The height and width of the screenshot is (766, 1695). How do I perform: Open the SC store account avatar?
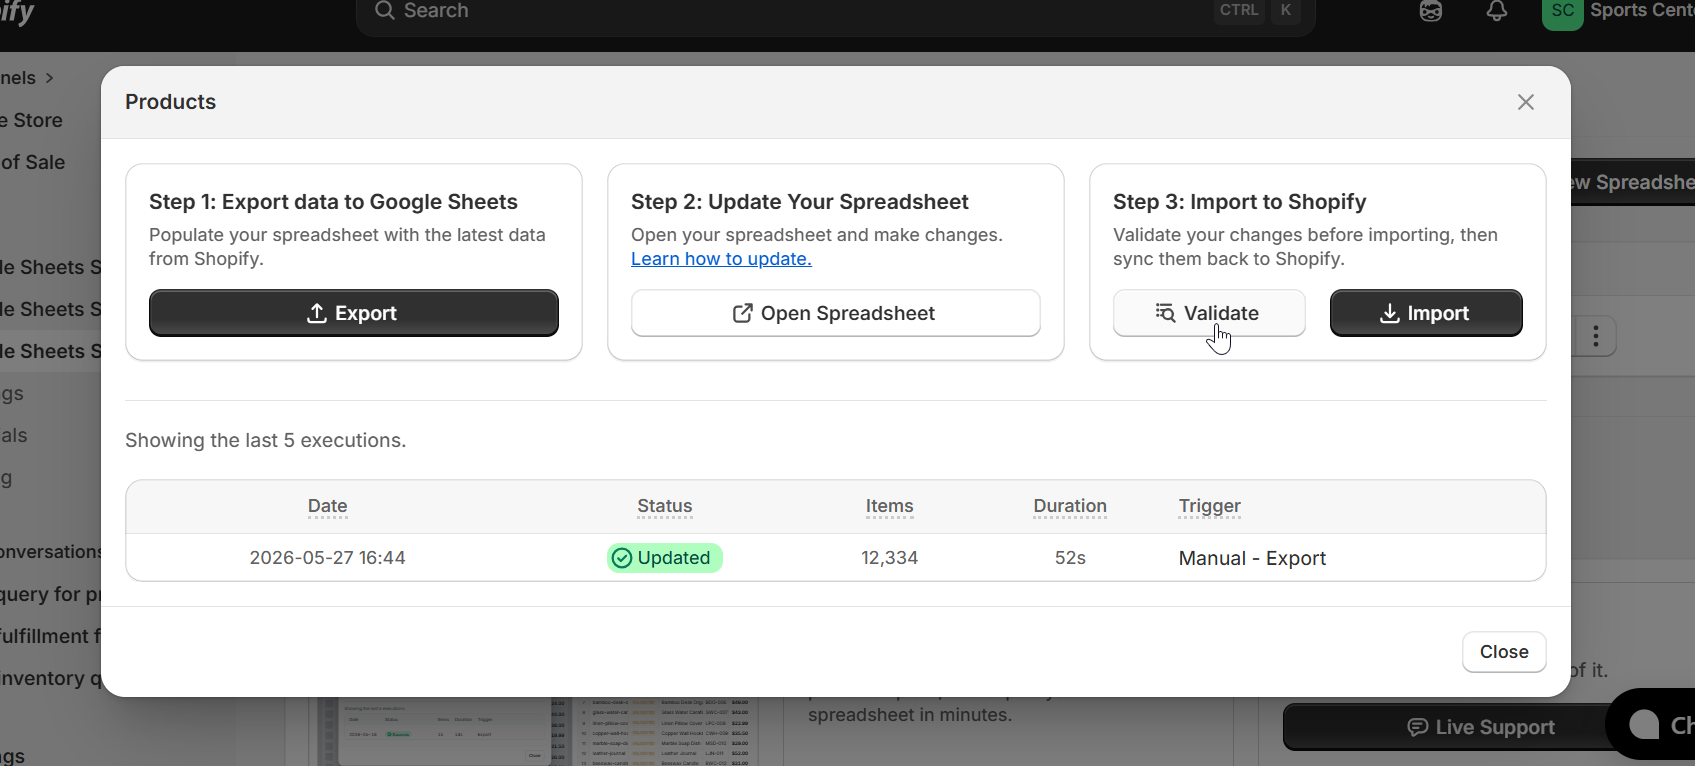1562,12
